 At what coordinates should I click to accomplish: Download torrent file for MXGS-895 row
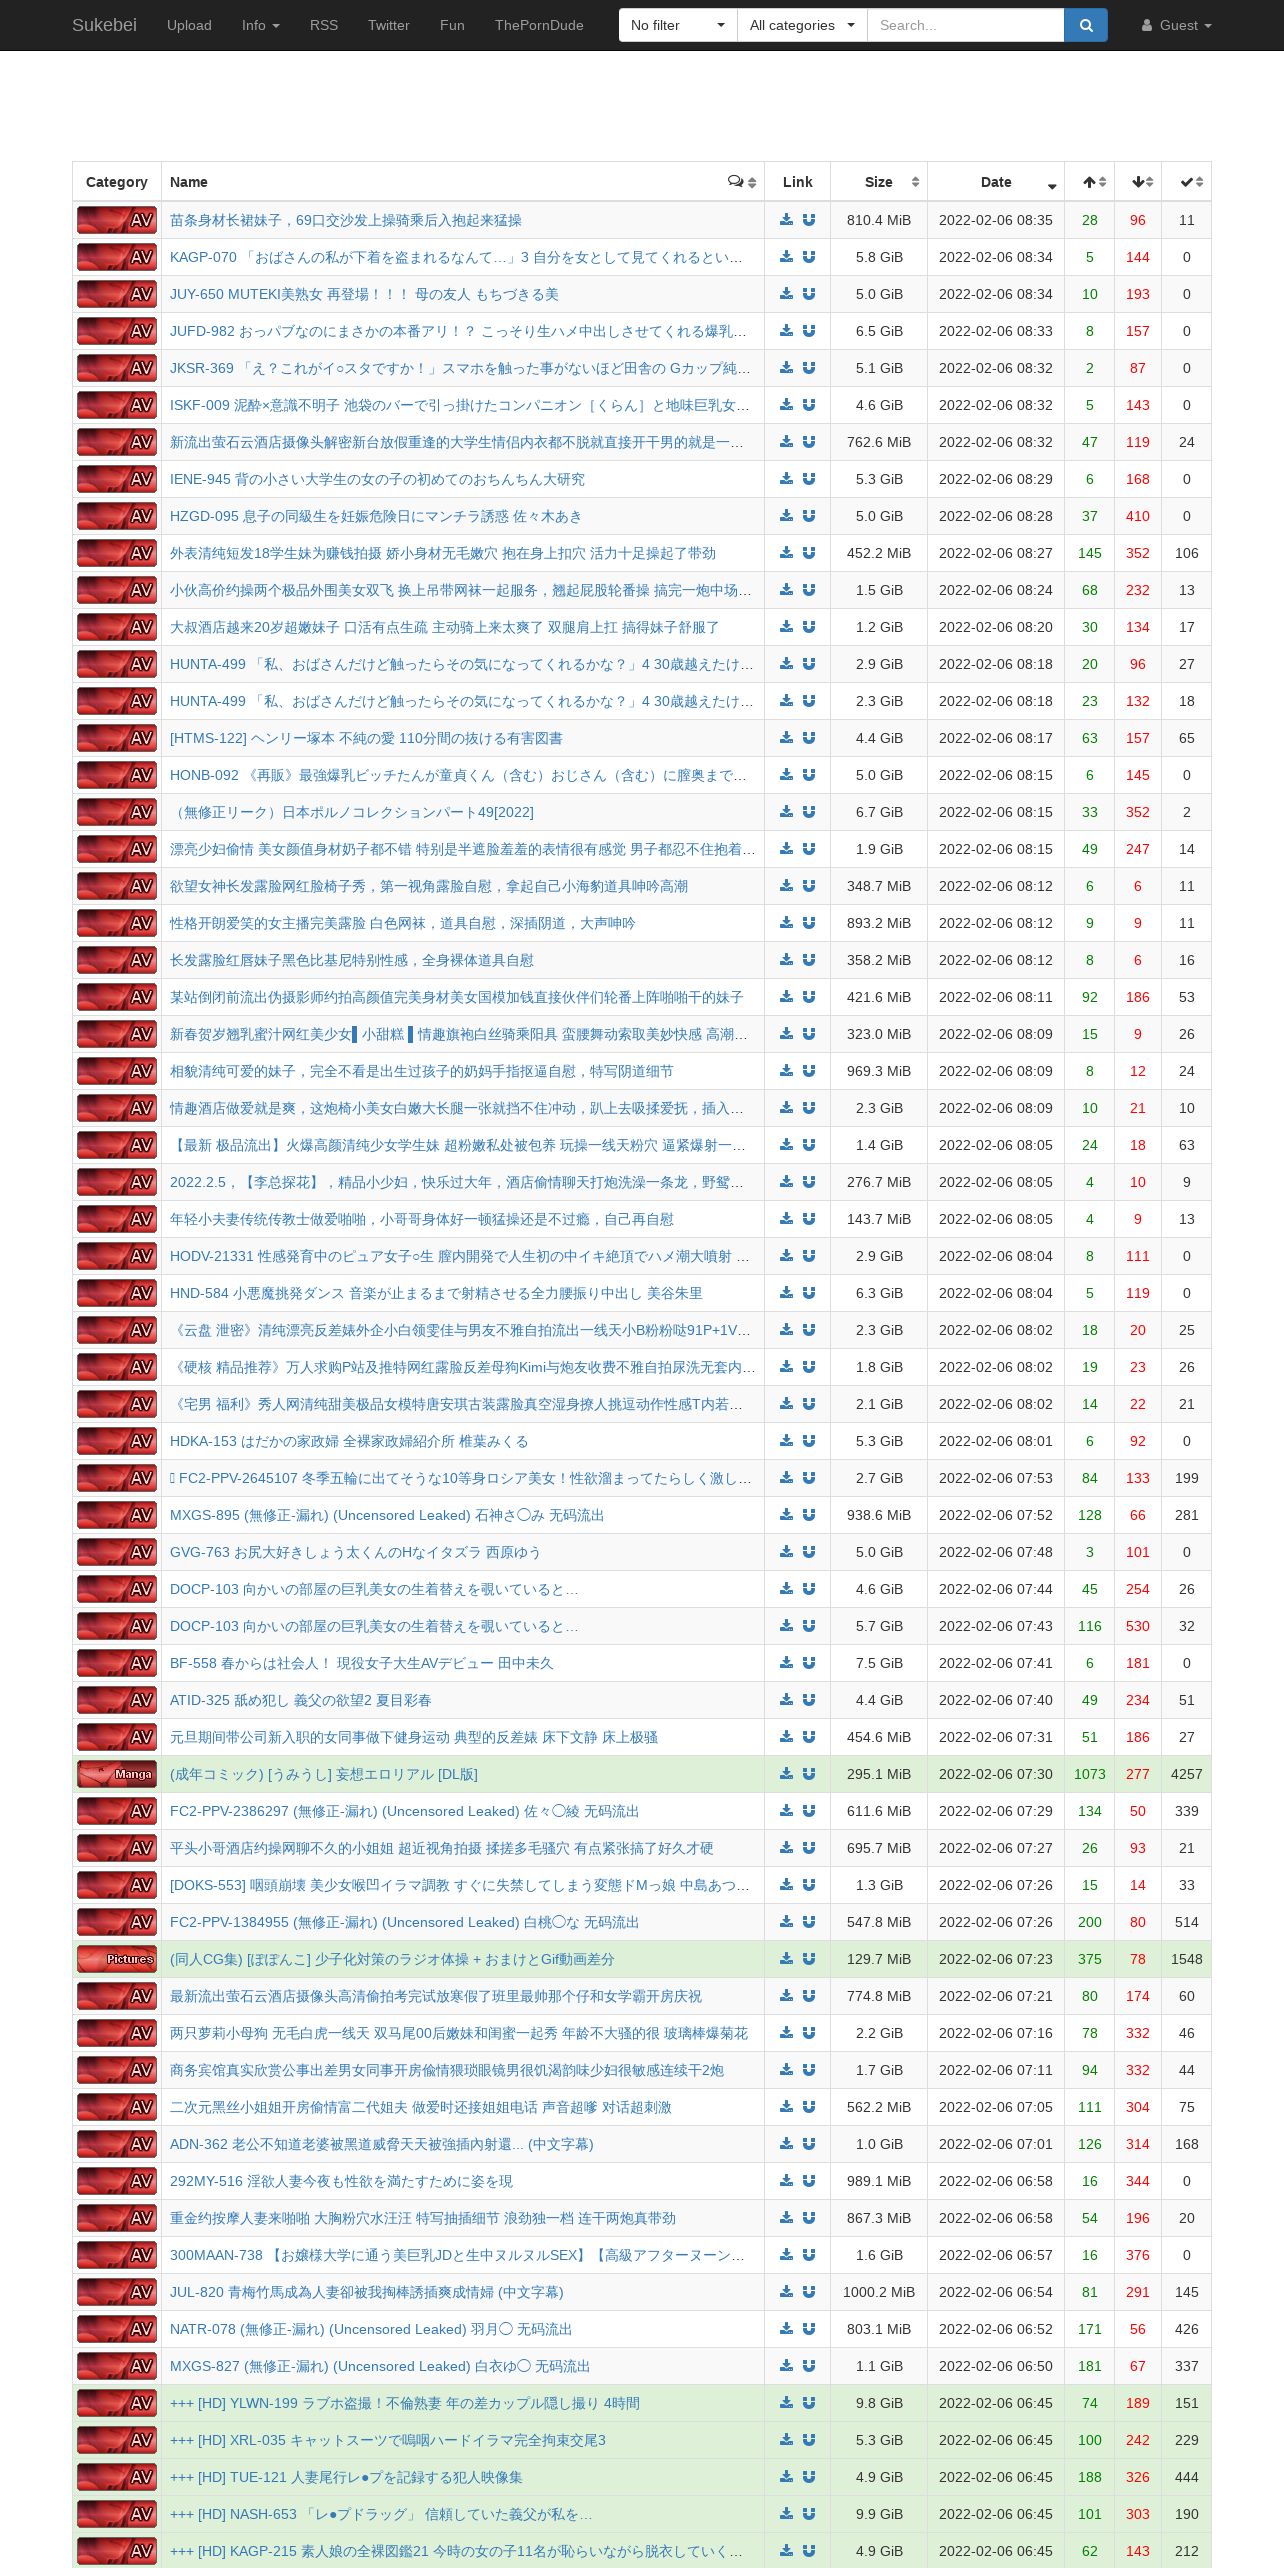click(787, 1515)
